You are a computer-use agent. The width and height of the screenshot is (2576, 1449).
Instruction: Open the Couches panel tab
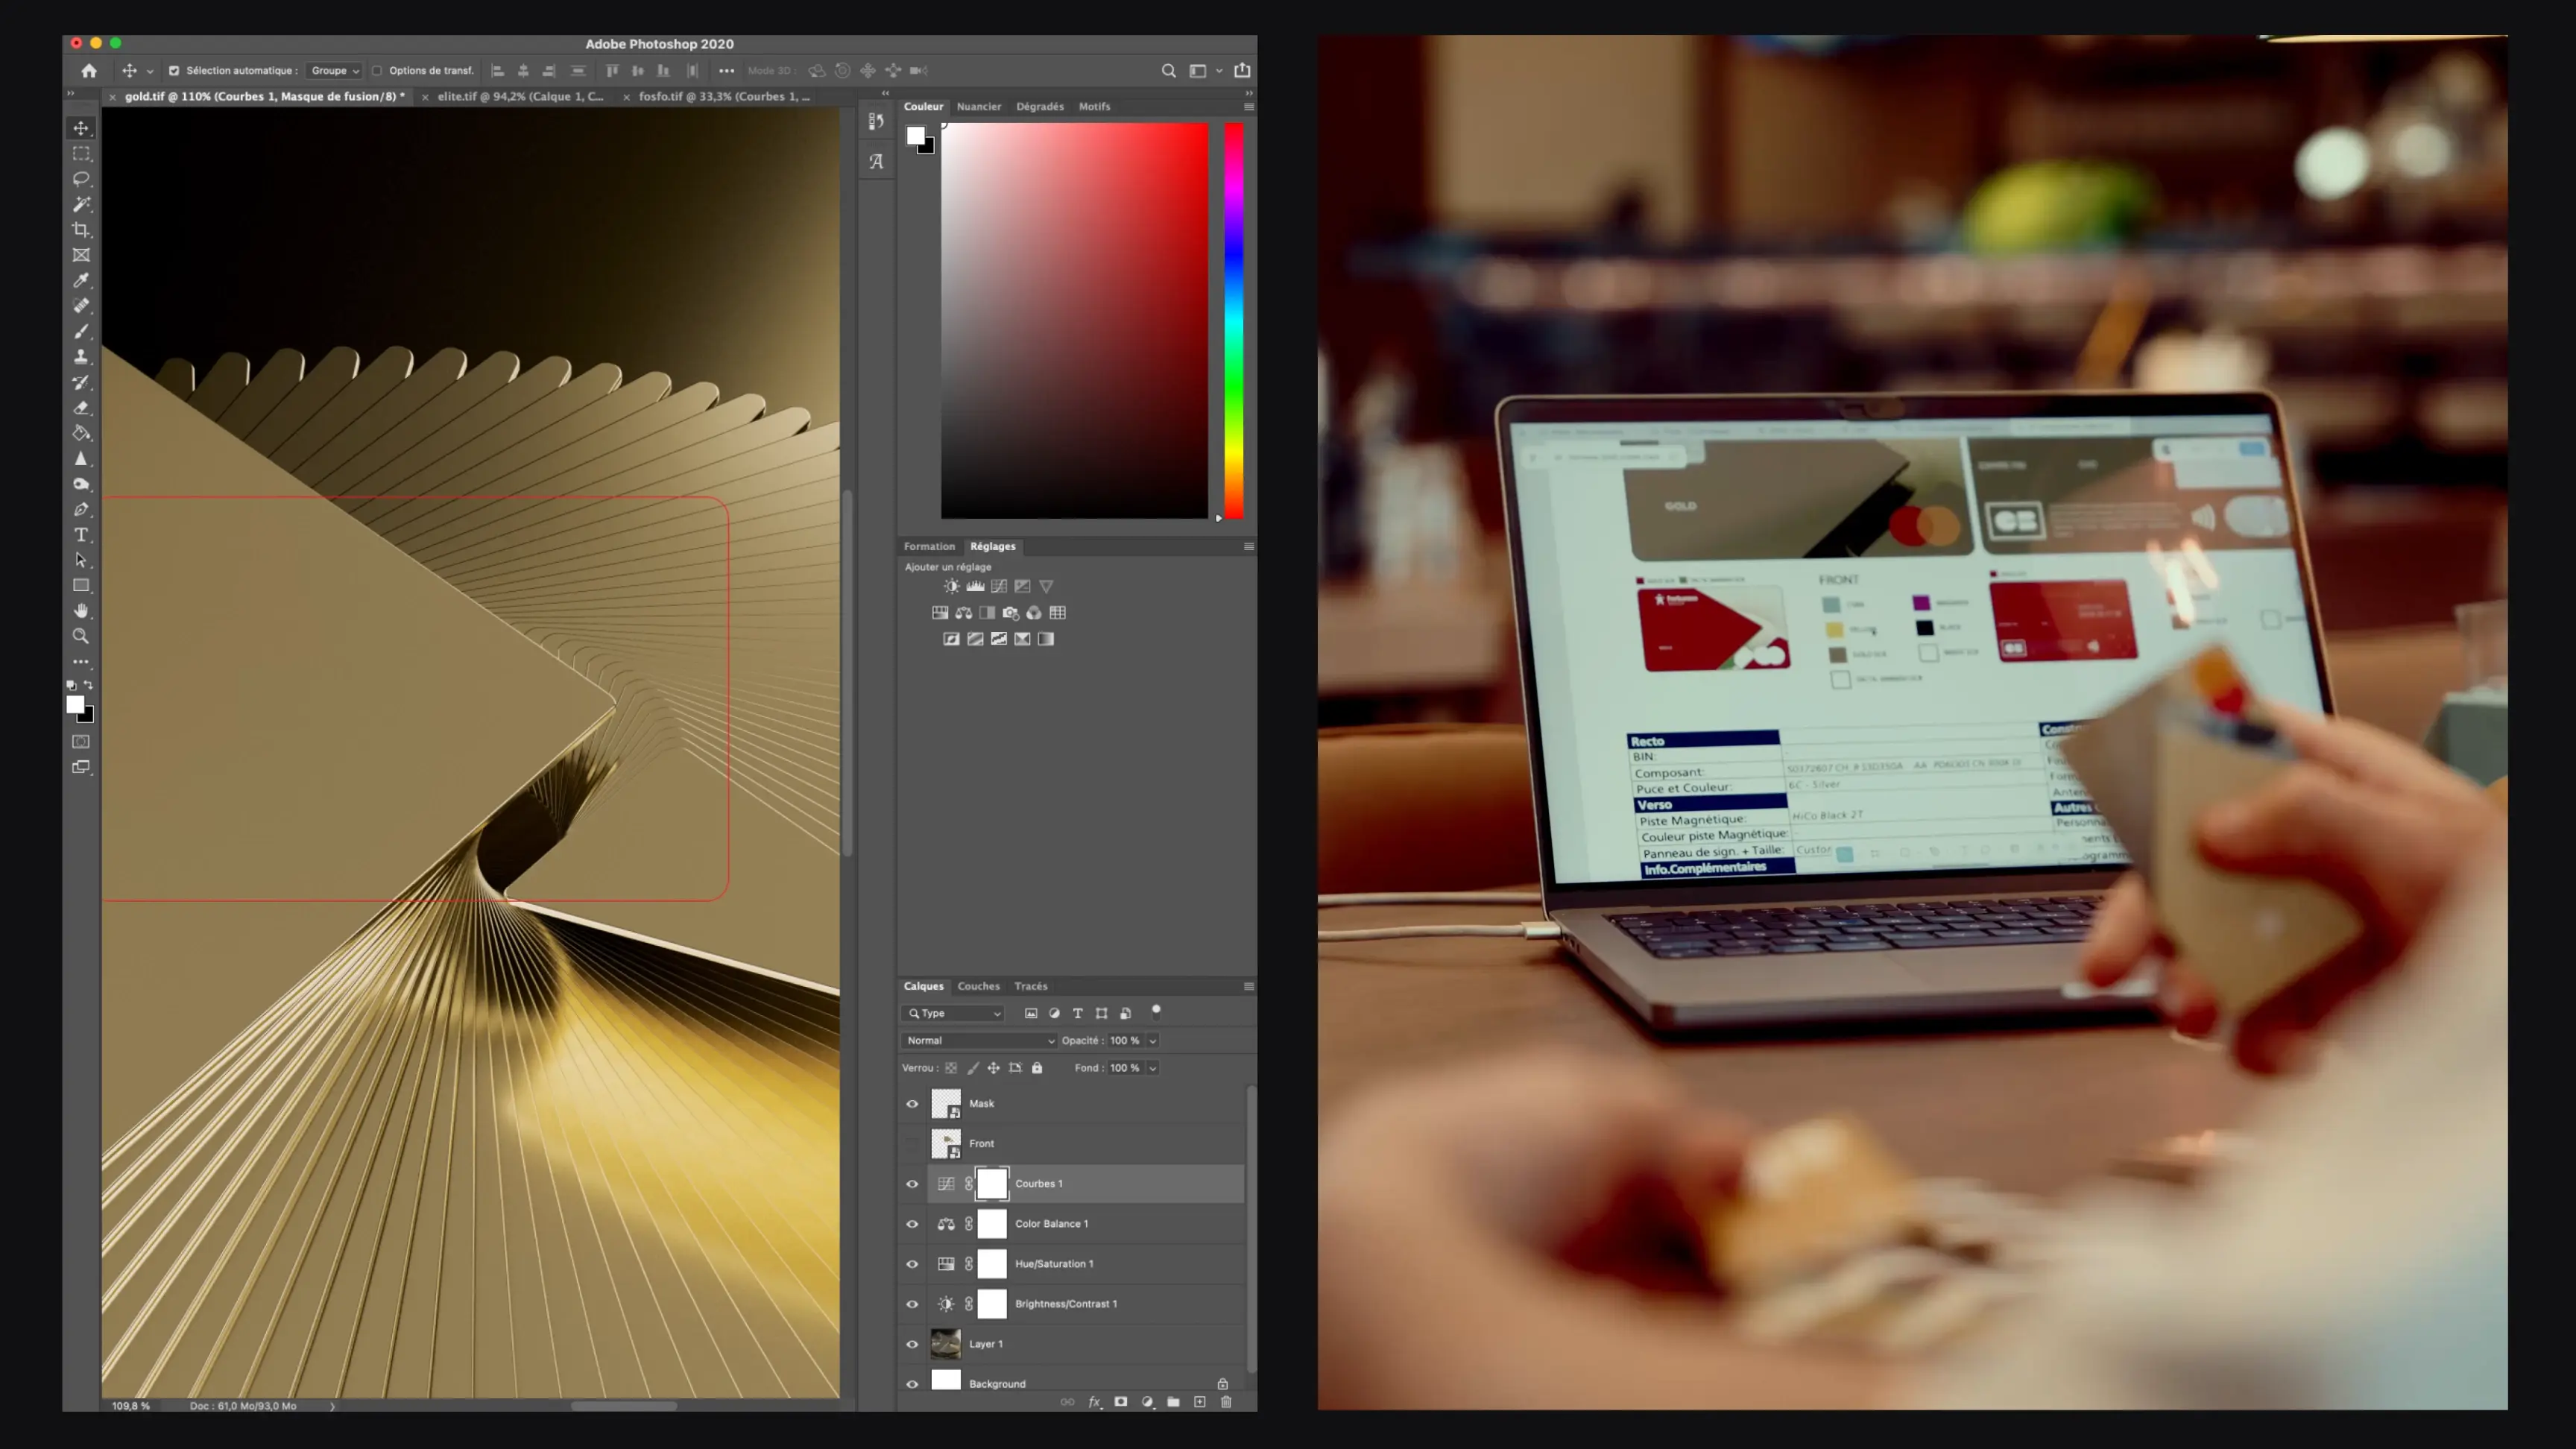coord(978,986)
